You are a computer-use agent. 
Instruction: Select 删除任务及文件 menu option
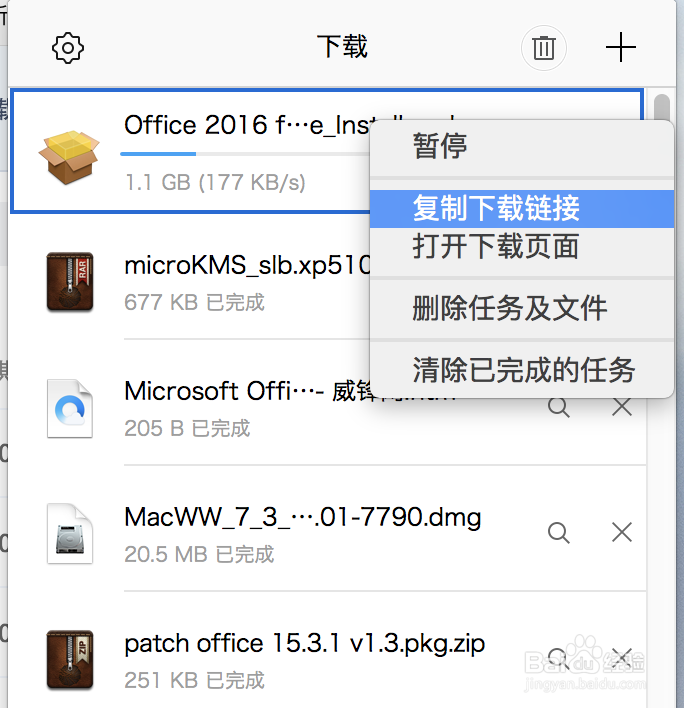point(521,308)
